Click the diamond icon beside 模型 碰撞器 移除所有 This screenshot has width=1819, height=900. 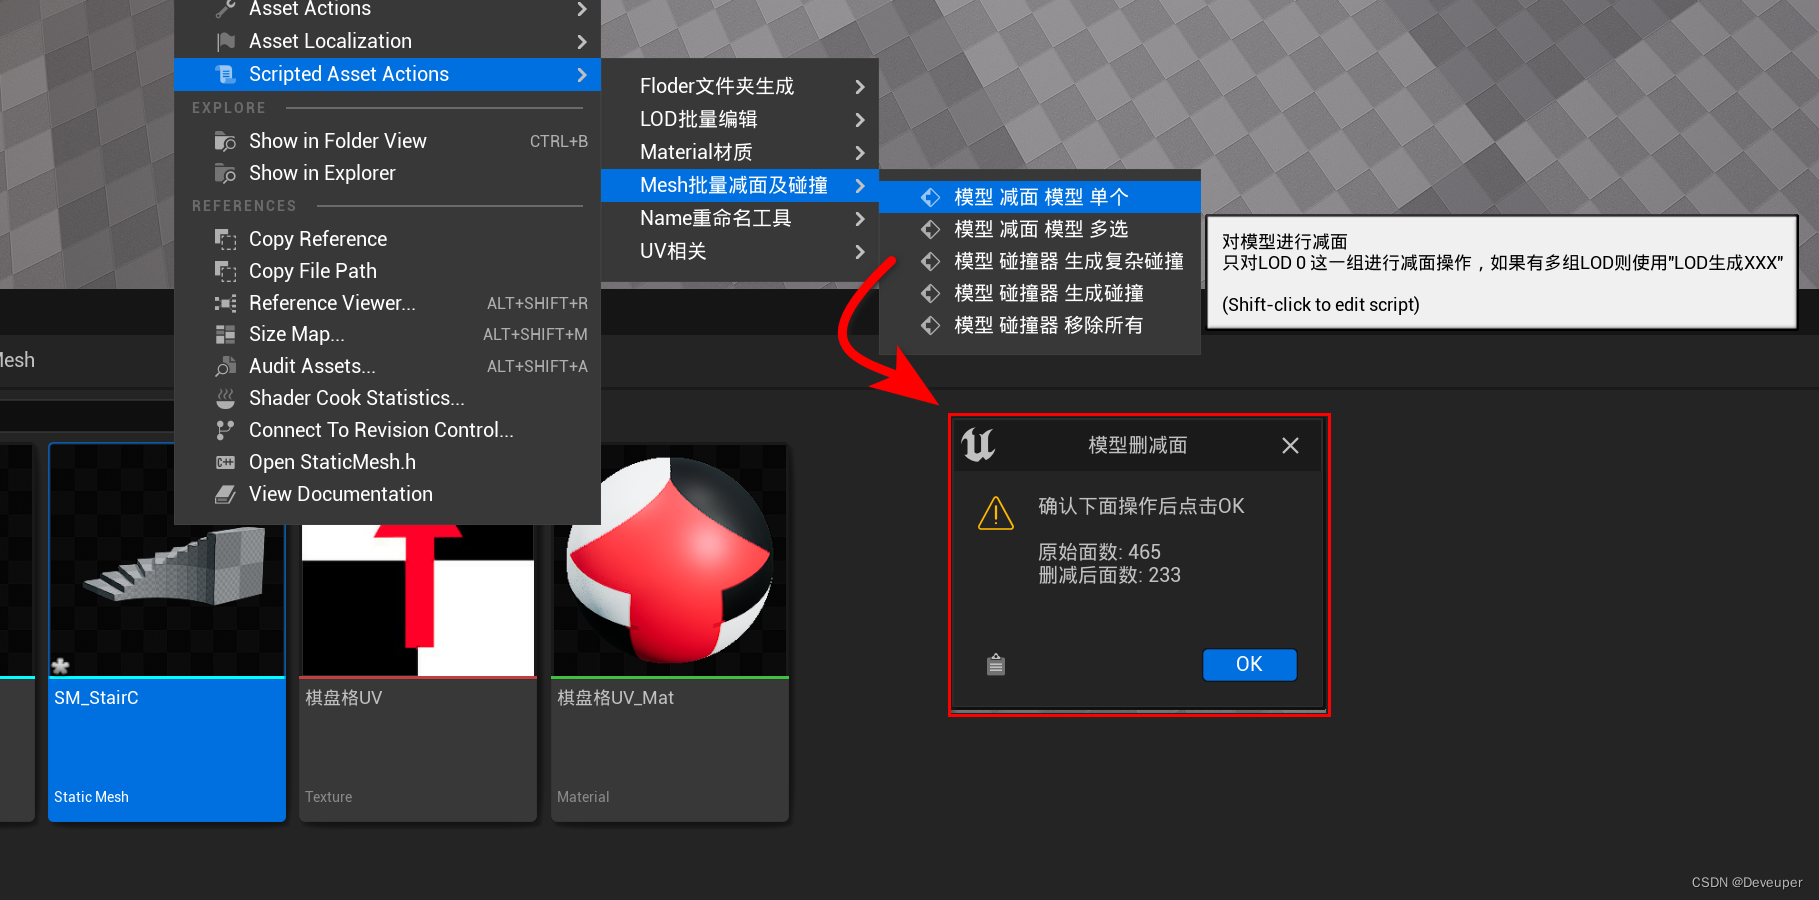931,325
